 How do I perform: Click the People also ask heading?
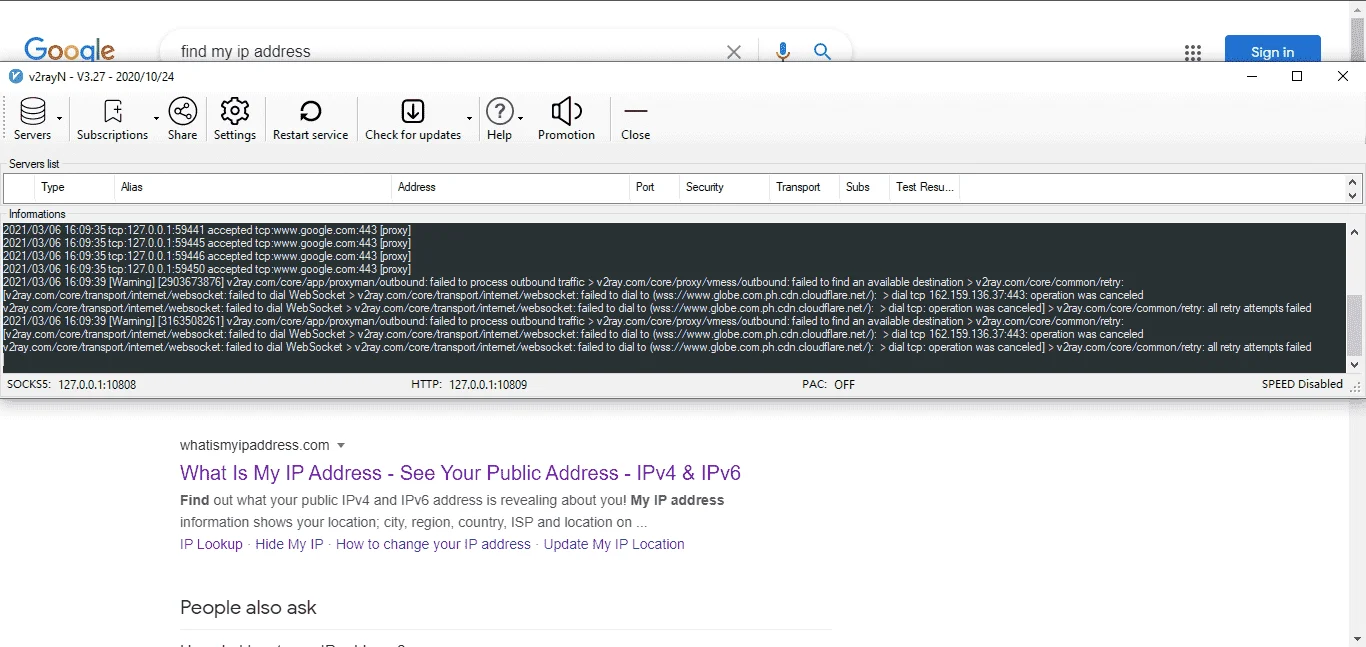248,607
